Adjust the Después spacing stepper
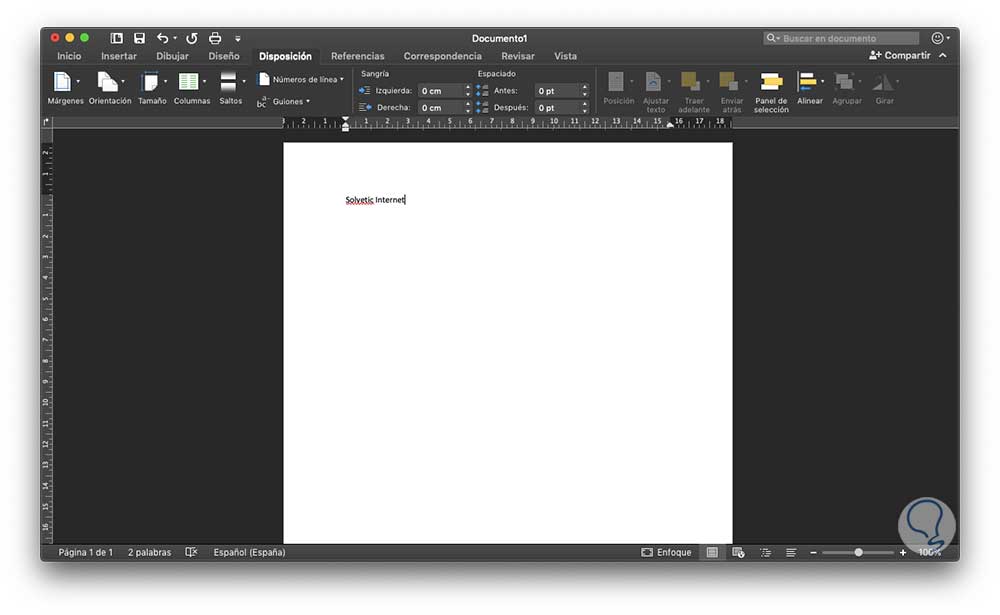The width and height of the screenshot is (1000, 615). point(585,108)
